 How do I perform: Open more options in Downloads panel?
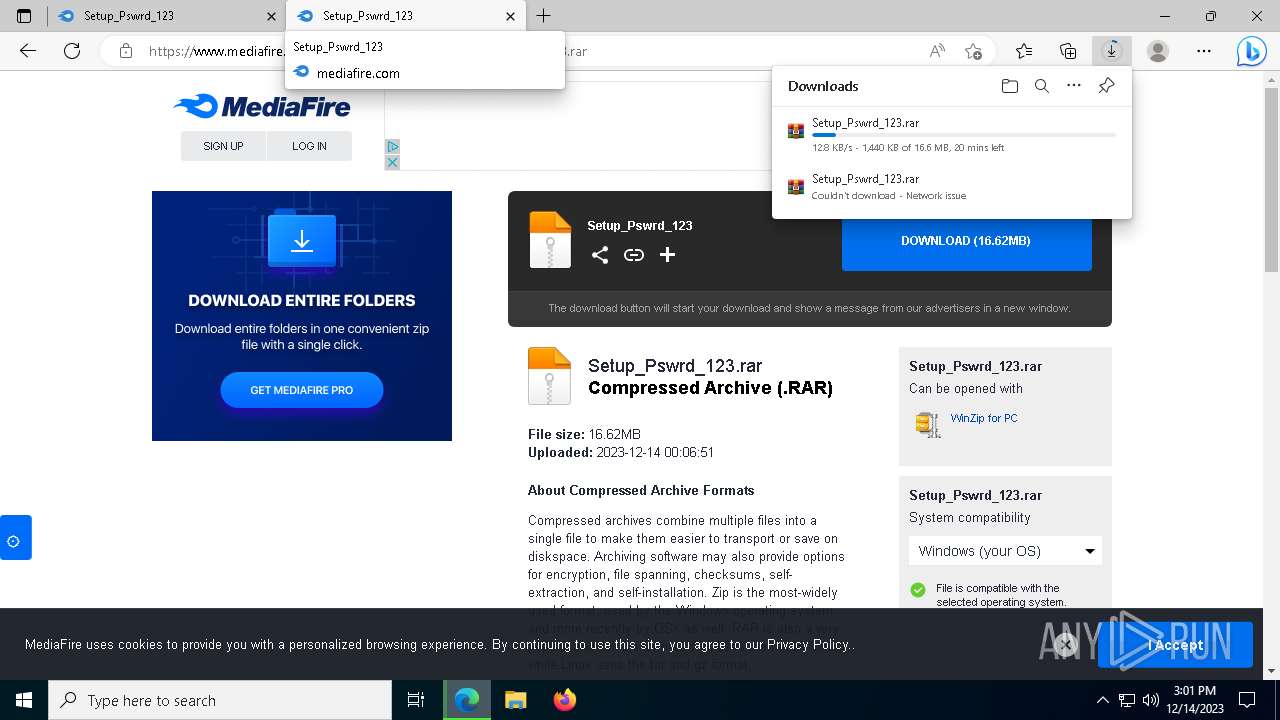(1074, 86)
